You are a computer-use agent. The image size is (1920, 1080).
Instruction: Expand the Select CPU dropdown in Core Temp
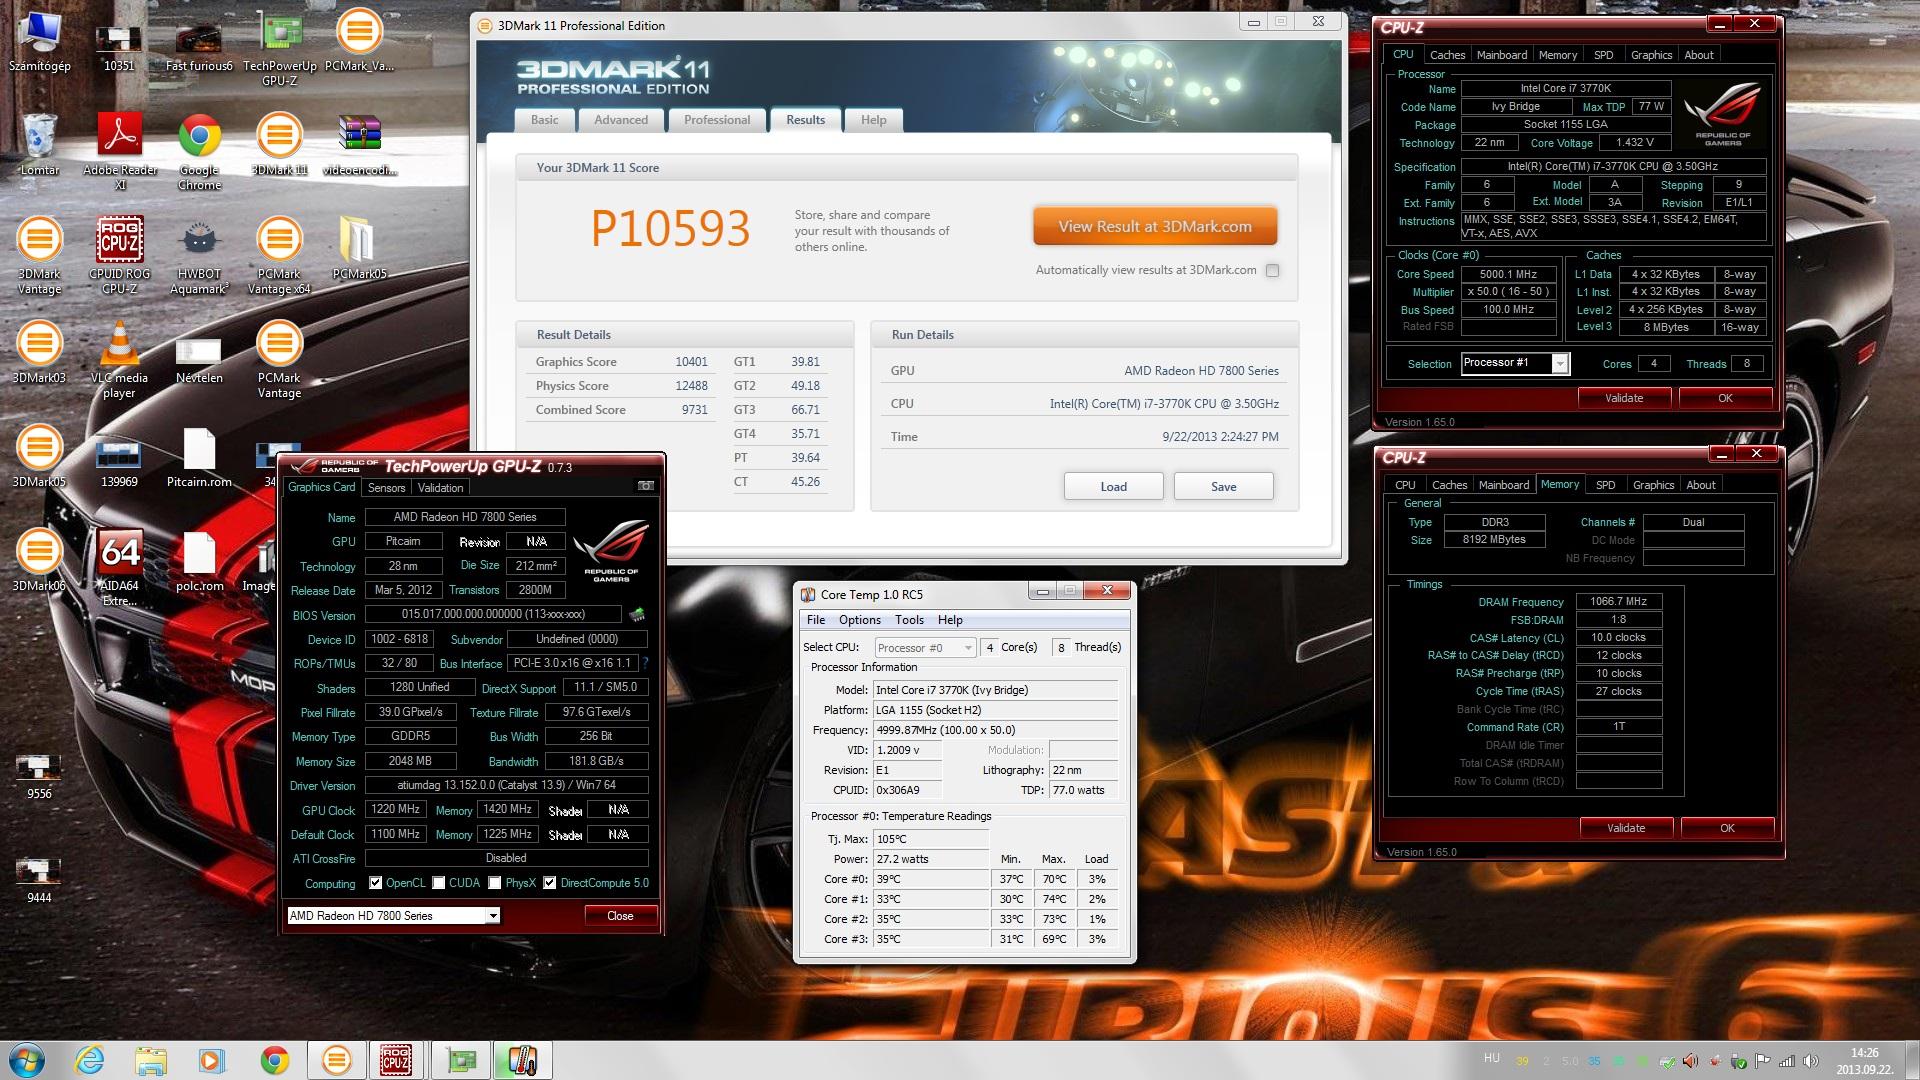coord(925,648)
